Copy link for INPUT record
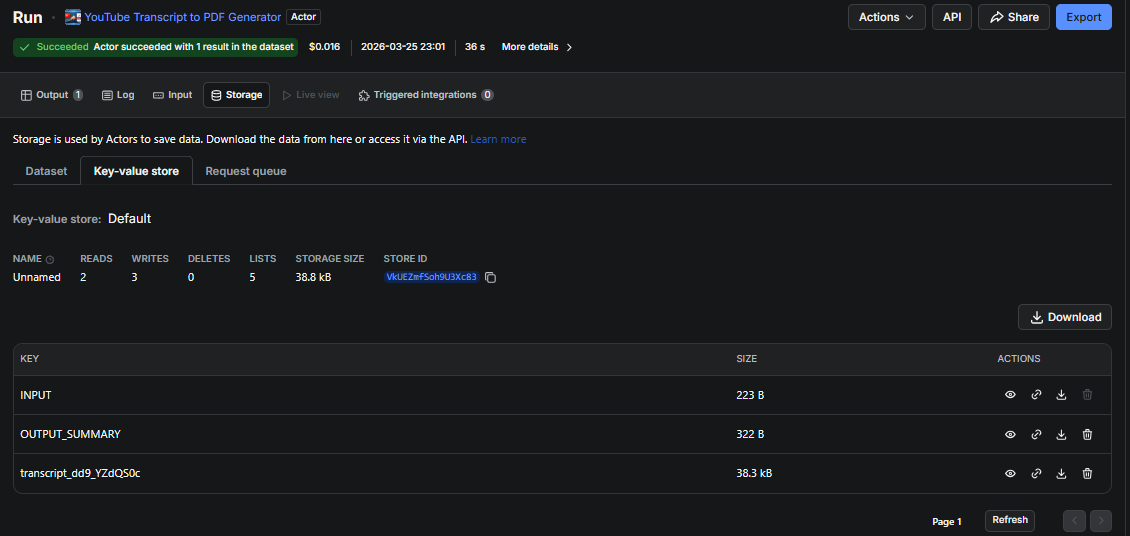The image size is (1130, 536). coord(1036,395)
